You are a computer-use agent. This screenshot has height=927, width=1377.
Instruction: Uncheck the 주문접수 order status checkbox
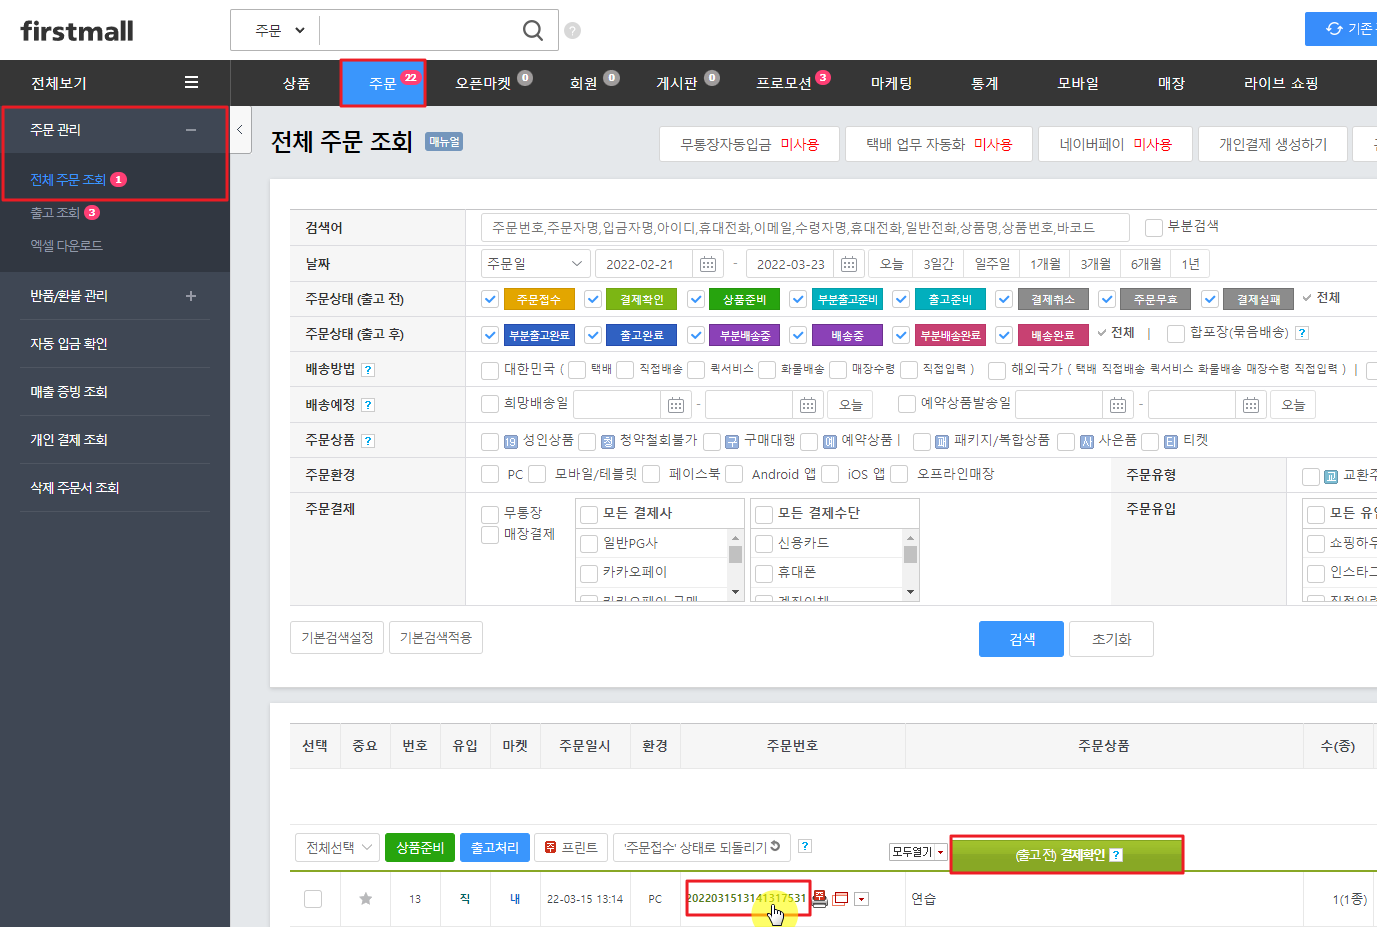490,299
